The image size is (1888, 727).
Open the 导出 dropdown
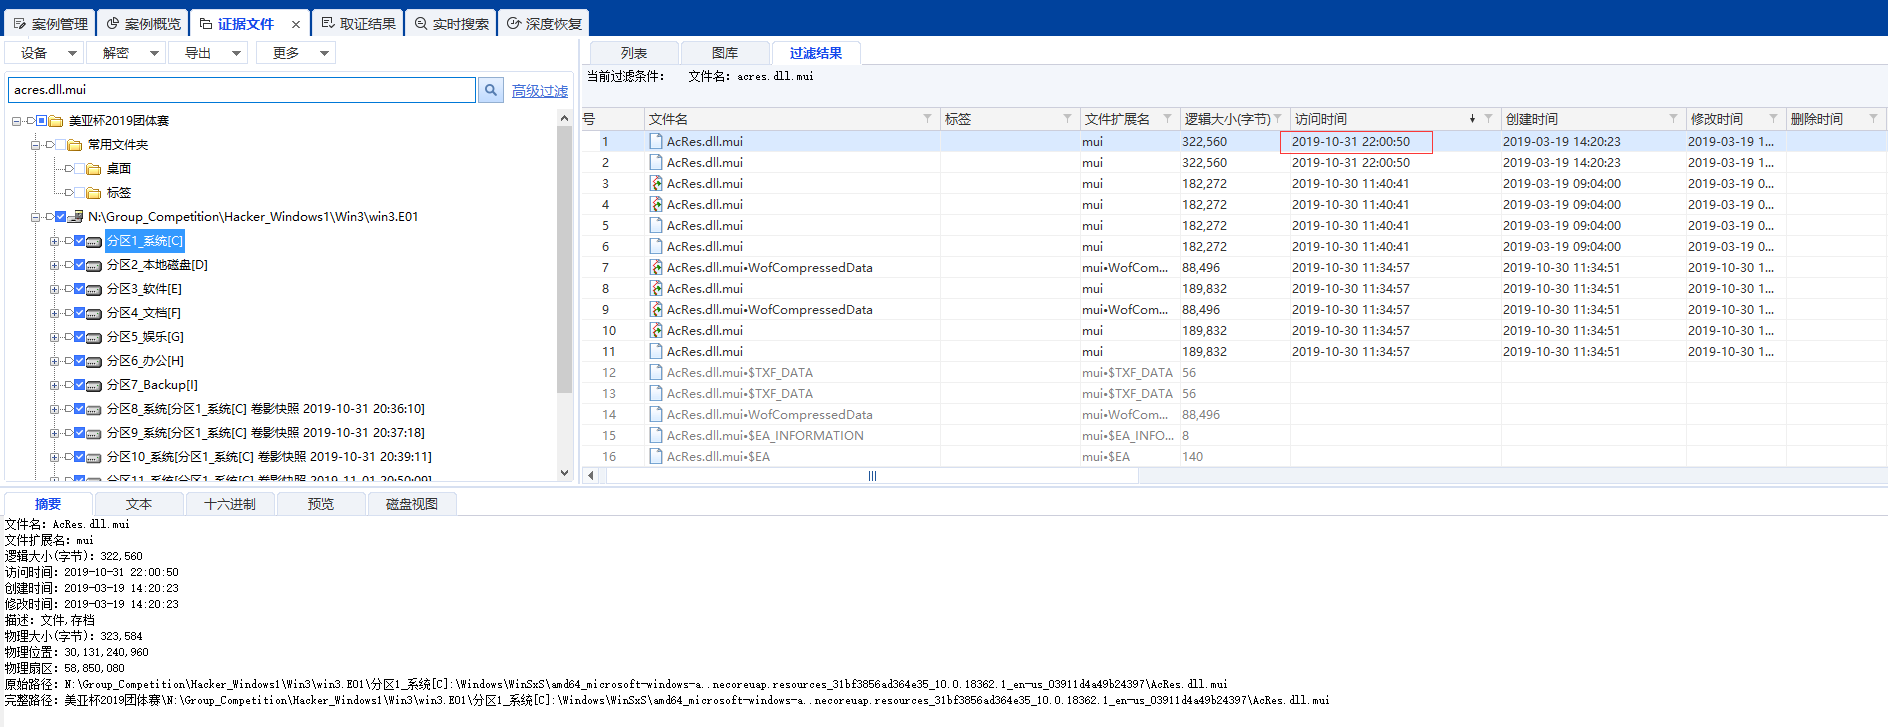click(x=209, y=53)
